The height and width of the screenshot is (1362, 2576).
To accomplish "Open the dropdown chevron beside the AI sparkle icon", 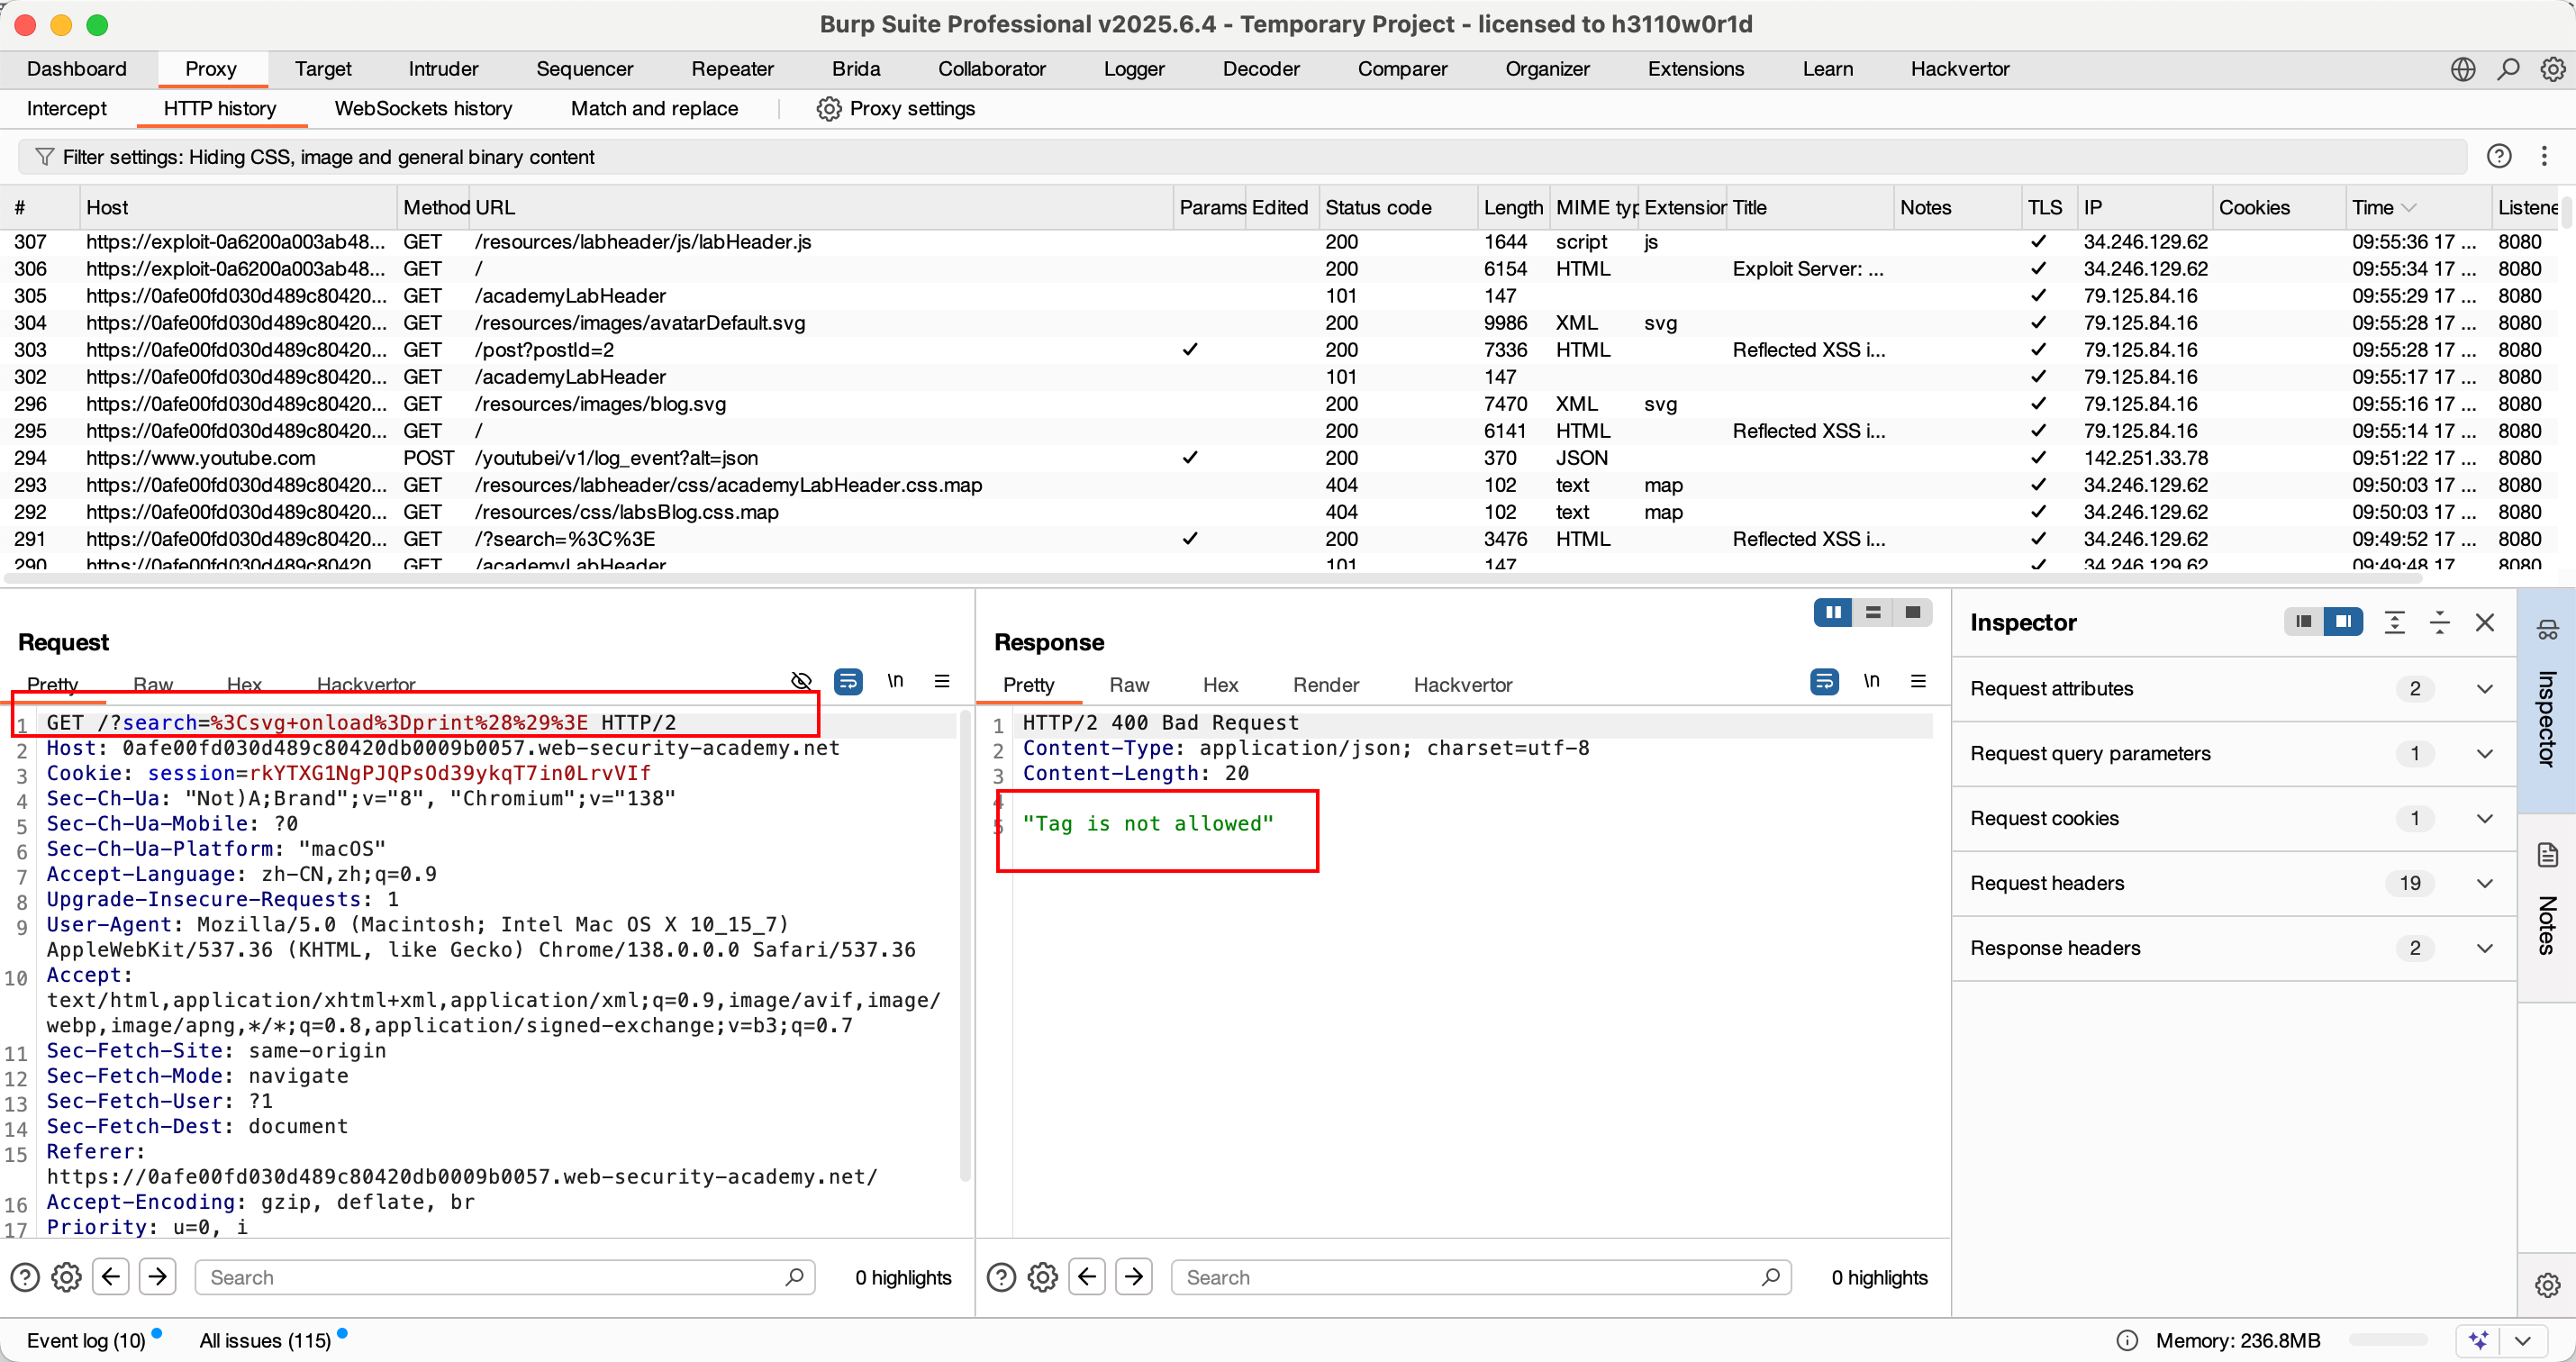I will 2524,1340.
